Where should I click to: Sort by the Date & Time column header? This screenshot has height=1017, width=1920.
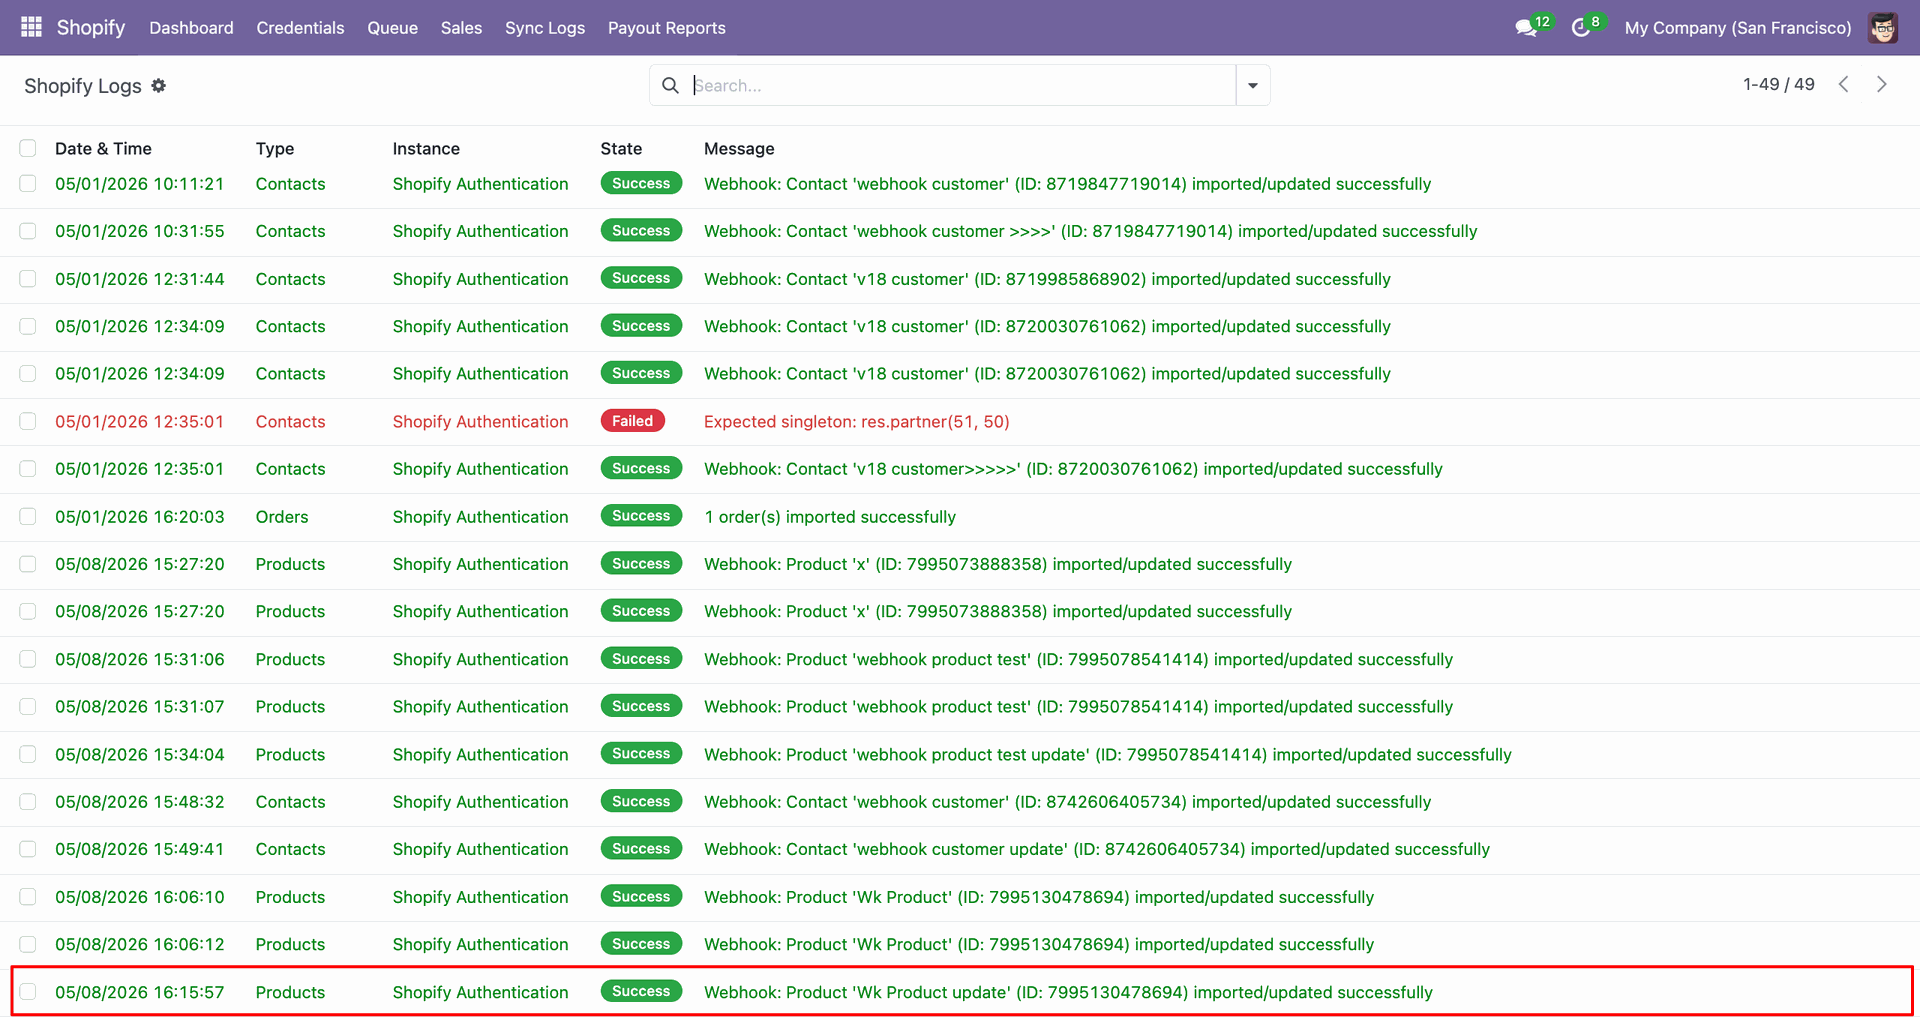(103, 148)
